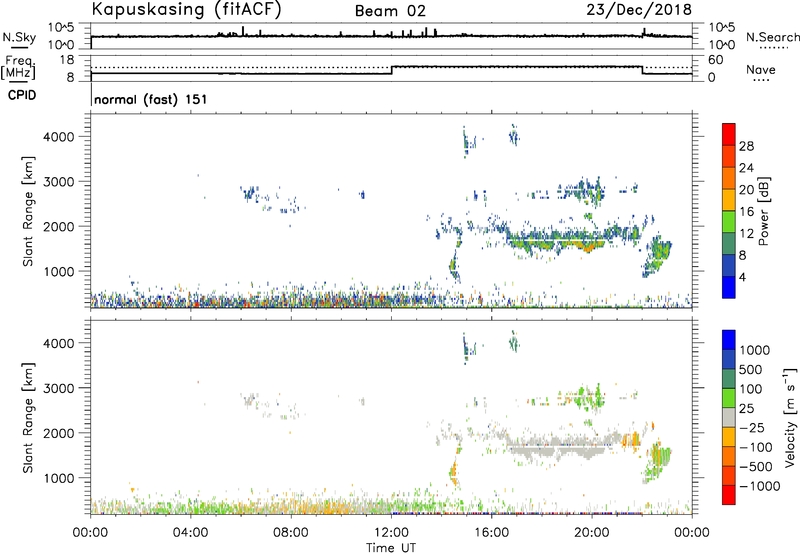Screen dimensions: 800x554
Task: Click the 'Slant Range [km]' title of the velocity panel
Action: pyautogui.click(x=28, y=418)
